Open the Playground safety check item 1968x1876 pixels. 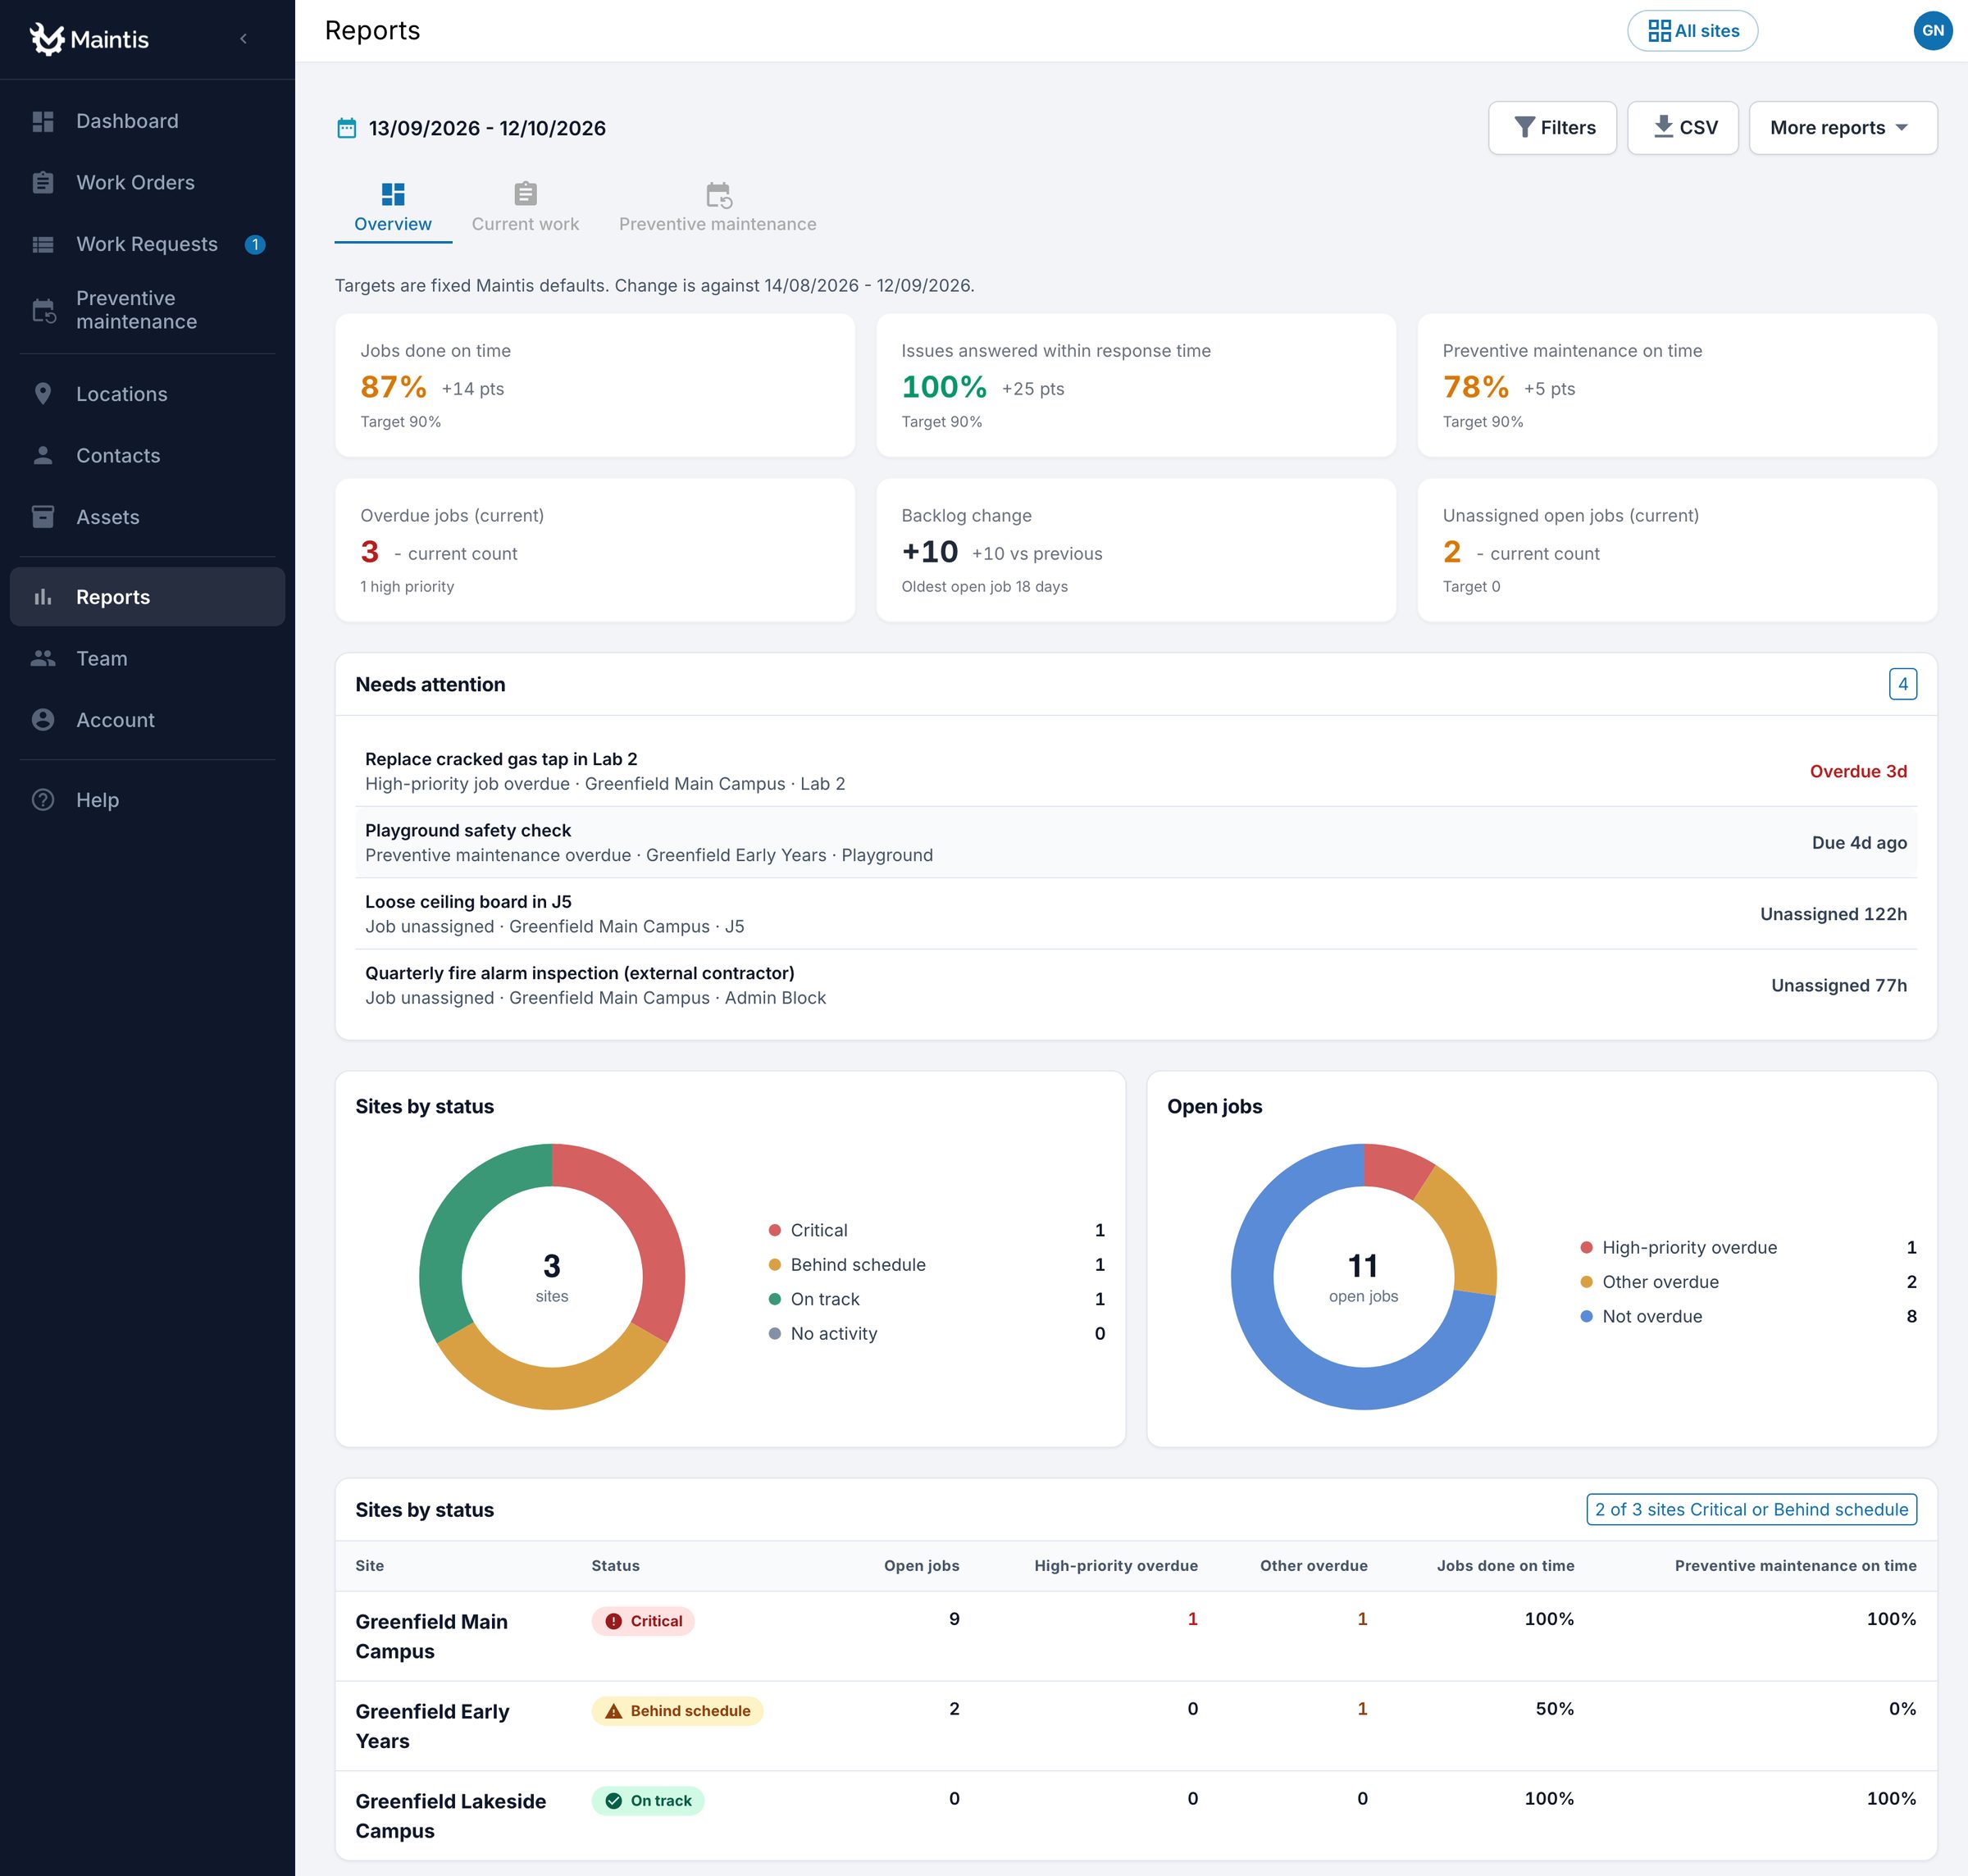click(1135, 842)
